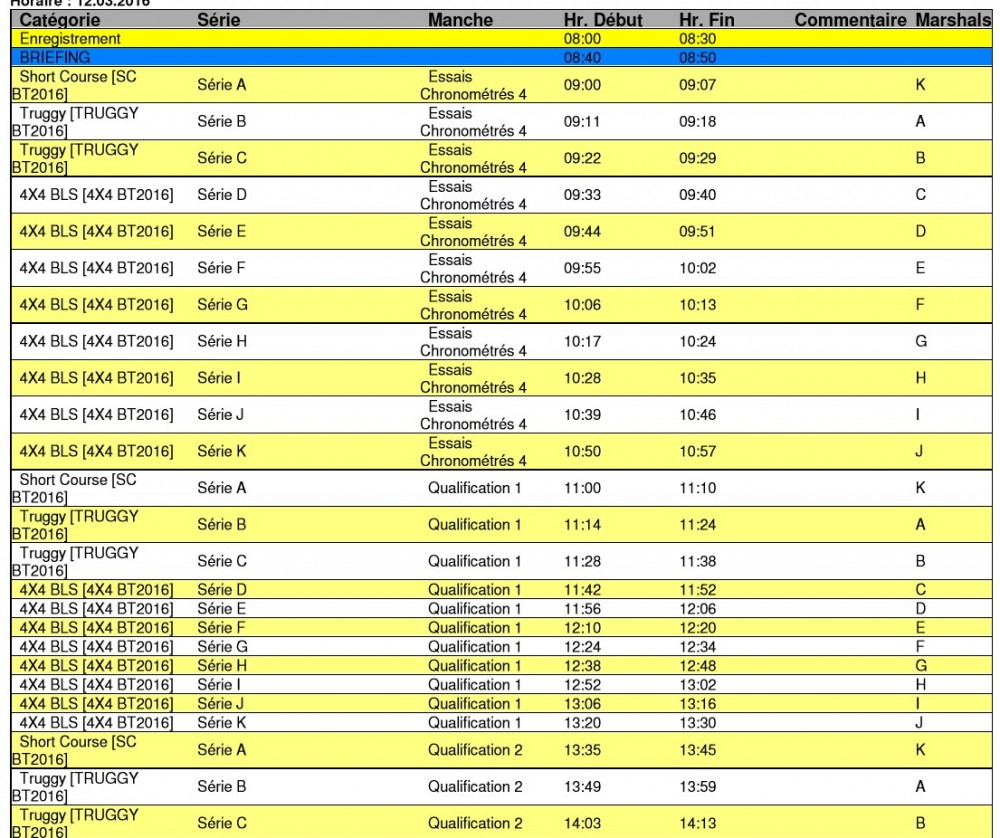Click the 12:20 end time

(698, 628)
